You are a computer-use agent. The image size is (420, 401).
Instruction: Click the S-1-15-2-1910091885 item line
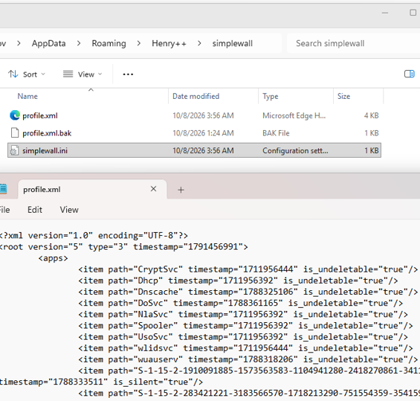pyautogui.click(x=249, y=371)
